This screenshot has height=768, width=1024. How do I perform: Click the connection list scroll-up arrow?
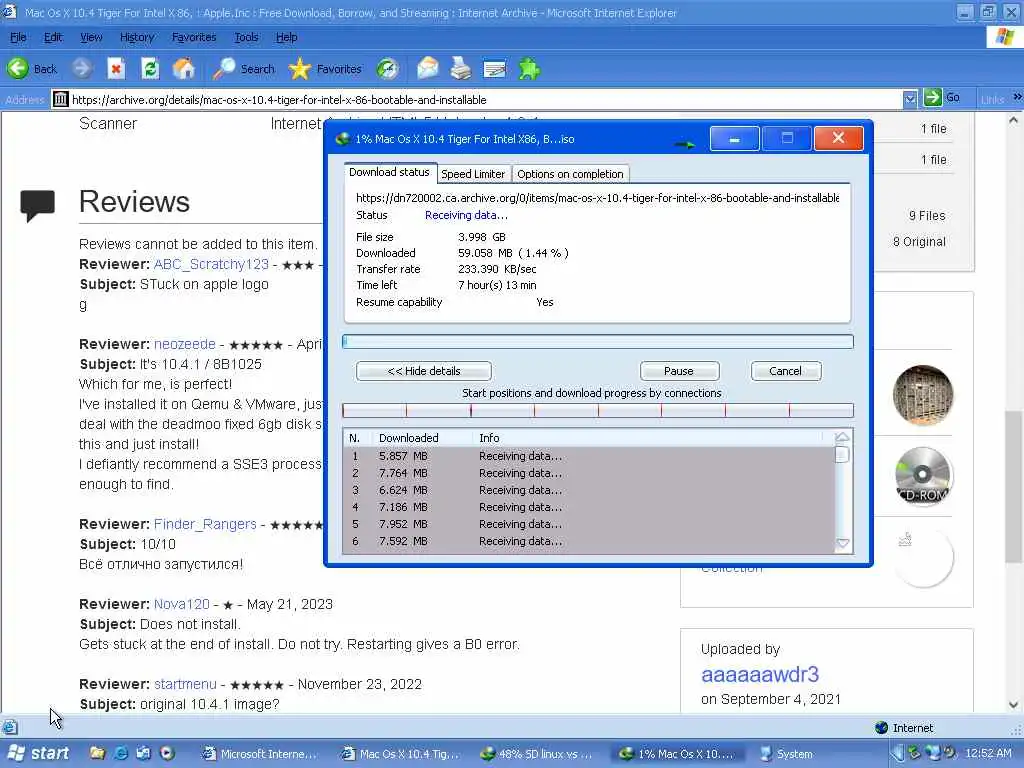(x=842, y=436)
